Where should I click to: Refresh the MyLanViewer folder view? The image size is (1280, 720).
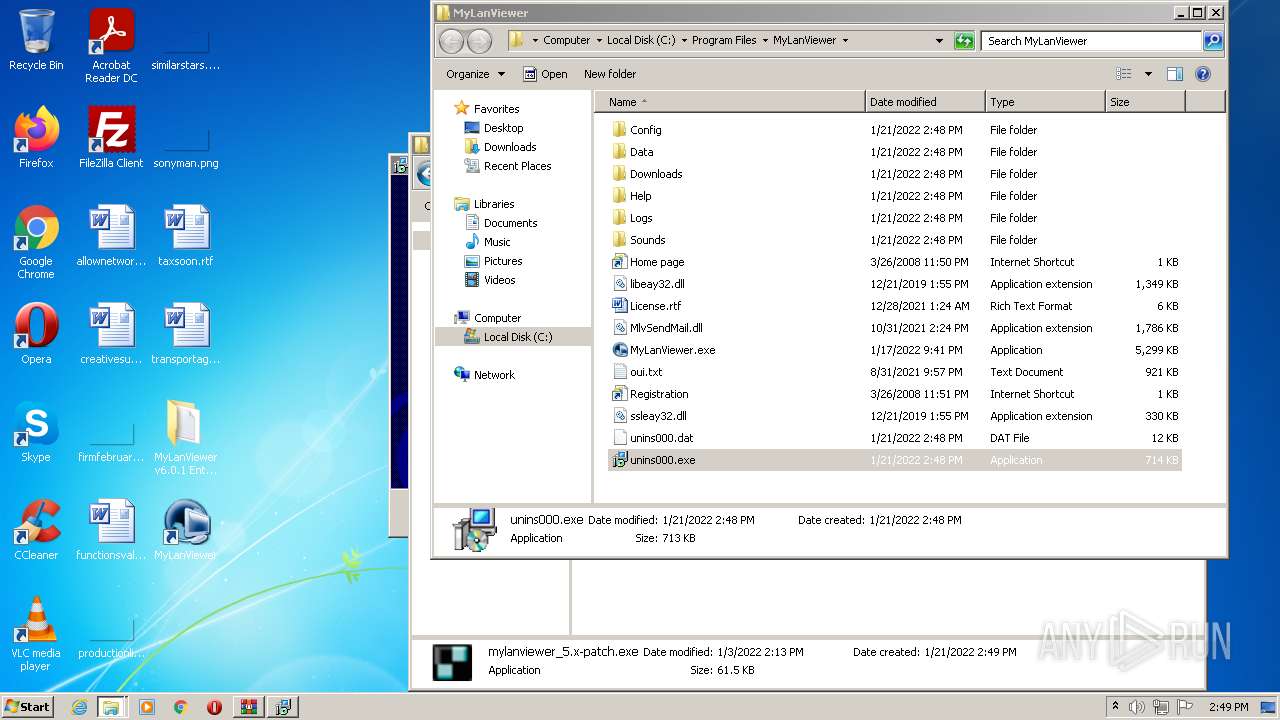(964, 41)
